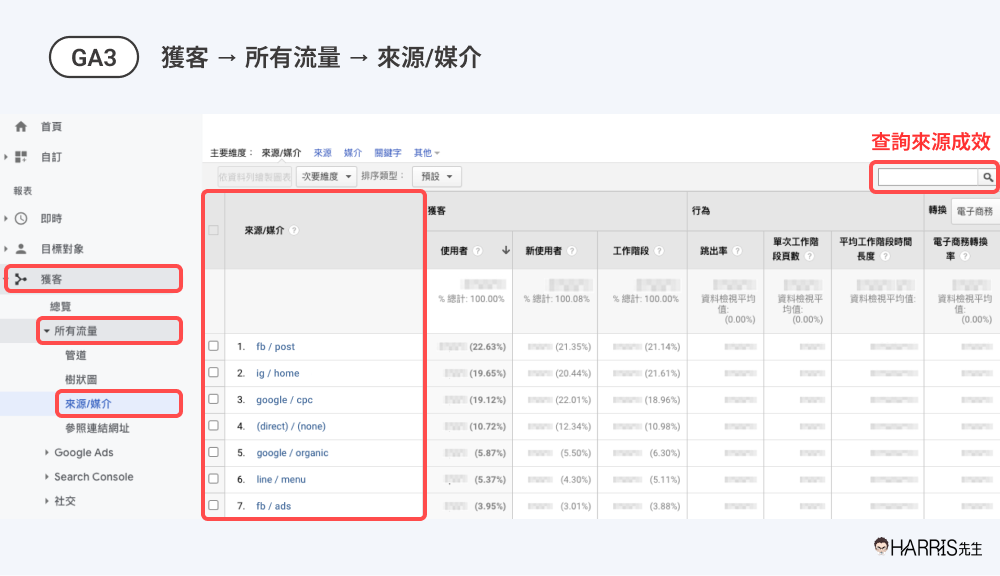Collapse the 所有流量 tree section
Image resolution: width=1000 pixels, height=576 pixels.
click(x=47, y=331)
